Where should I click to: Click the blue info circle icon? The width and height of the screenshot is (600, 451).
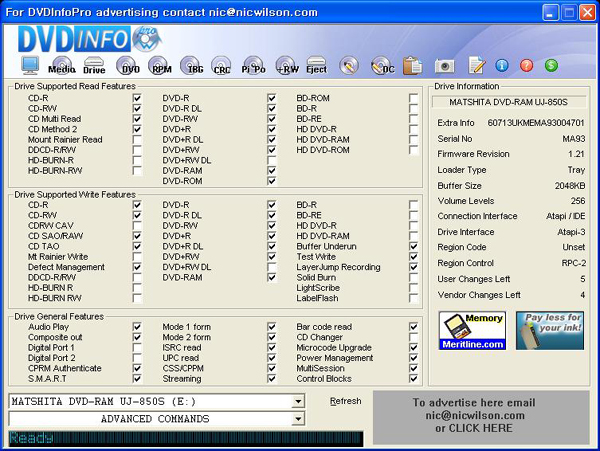tap(502, 65)
